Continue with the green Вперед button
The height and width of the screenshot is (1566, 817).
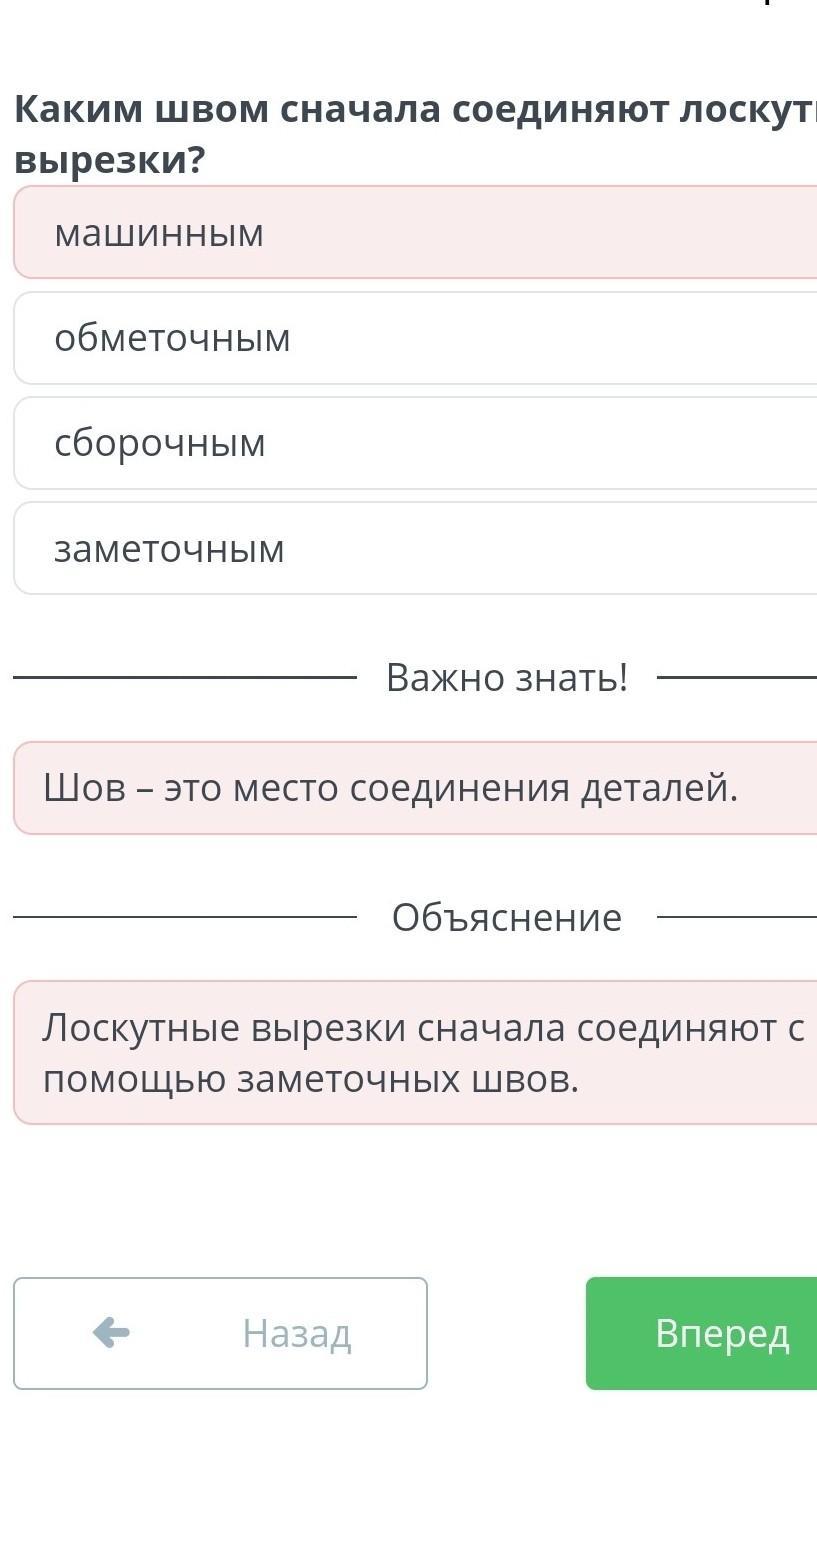point(701,1333)
